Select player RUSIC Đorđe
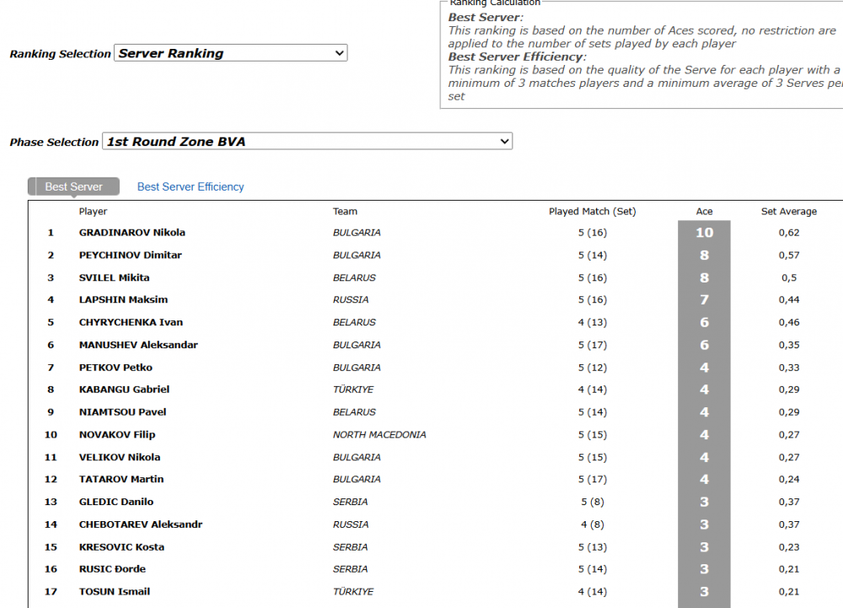Viewport: 843px width, 608px height. coord(112,569)
